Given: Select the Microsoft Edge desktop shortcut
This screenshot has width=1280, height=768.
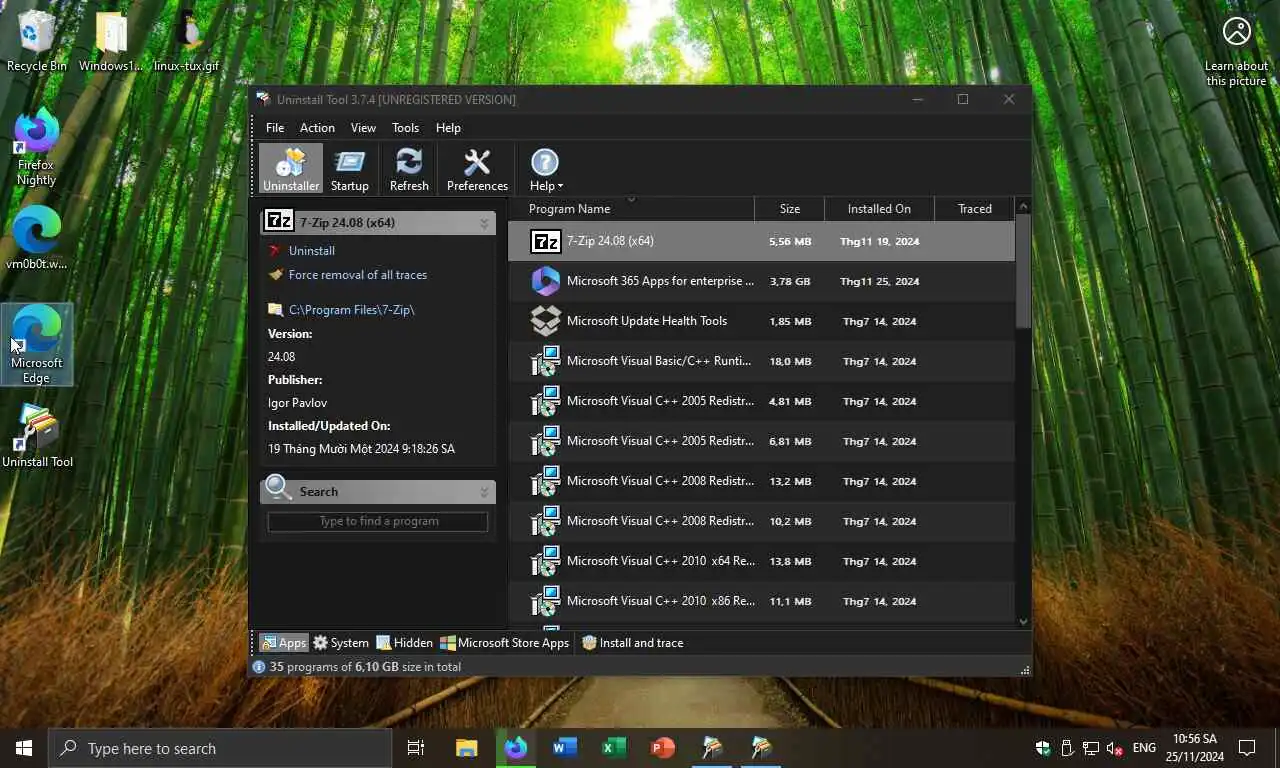Looking at the screenshot, I should [37, 344].
